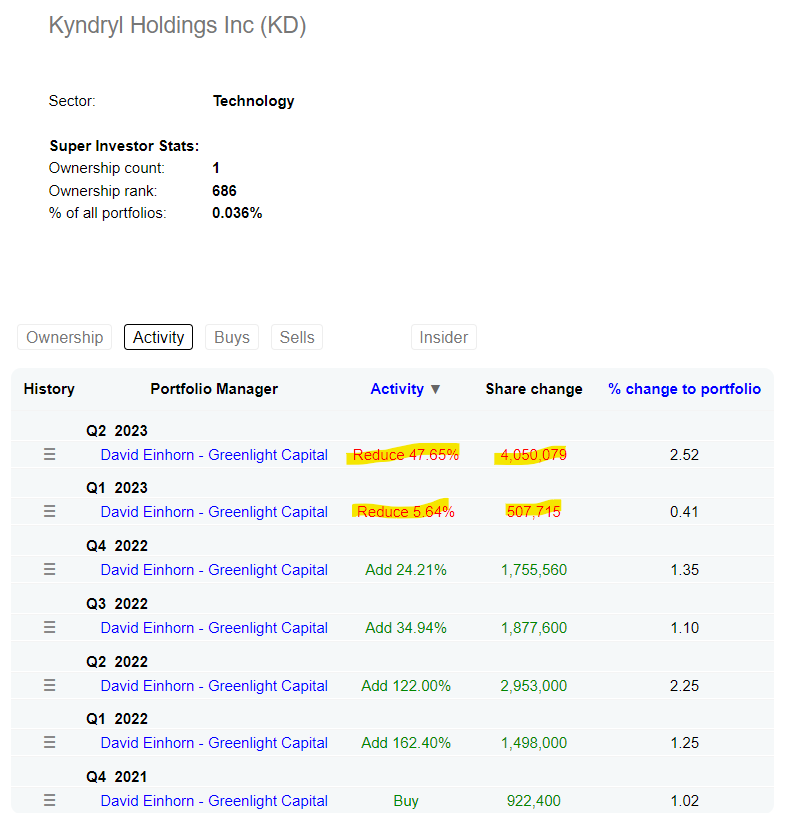
Task: Open history icon for Q3 2022 row
Action: click(49, 627)
